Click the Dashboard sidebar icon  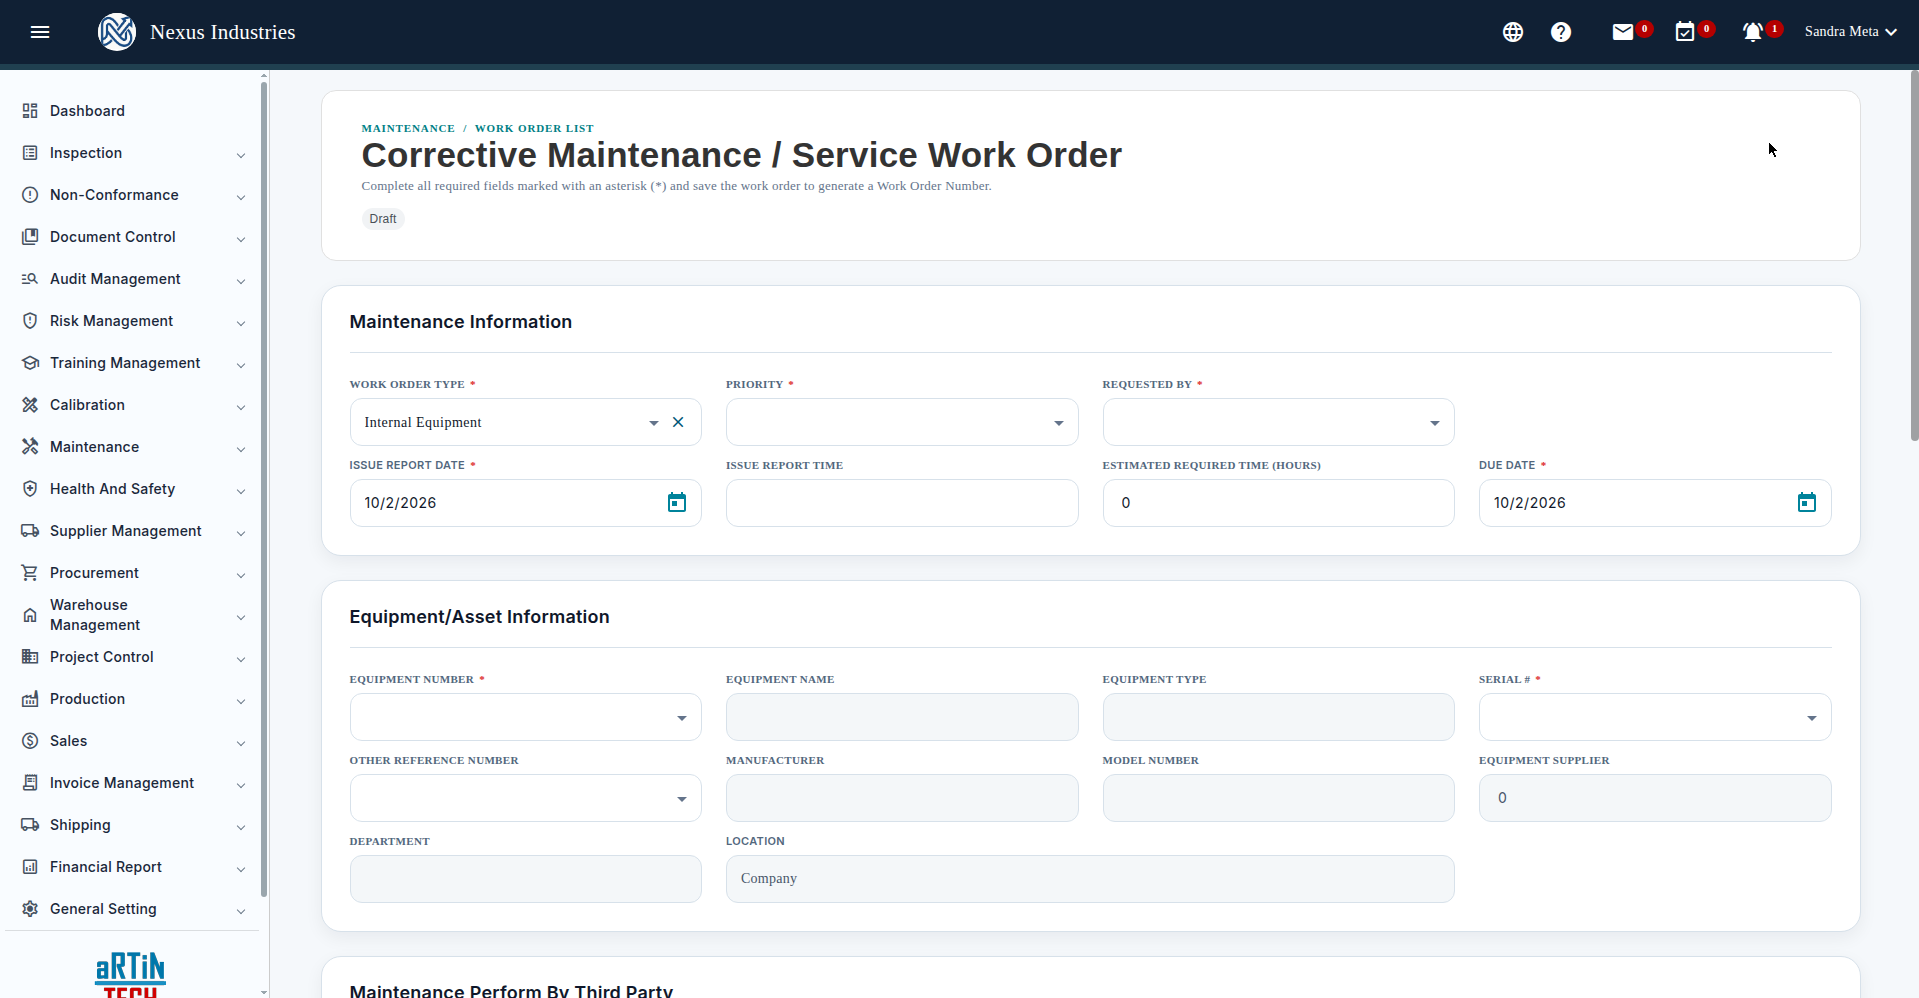pyautogui.click(x=30, y=111)
